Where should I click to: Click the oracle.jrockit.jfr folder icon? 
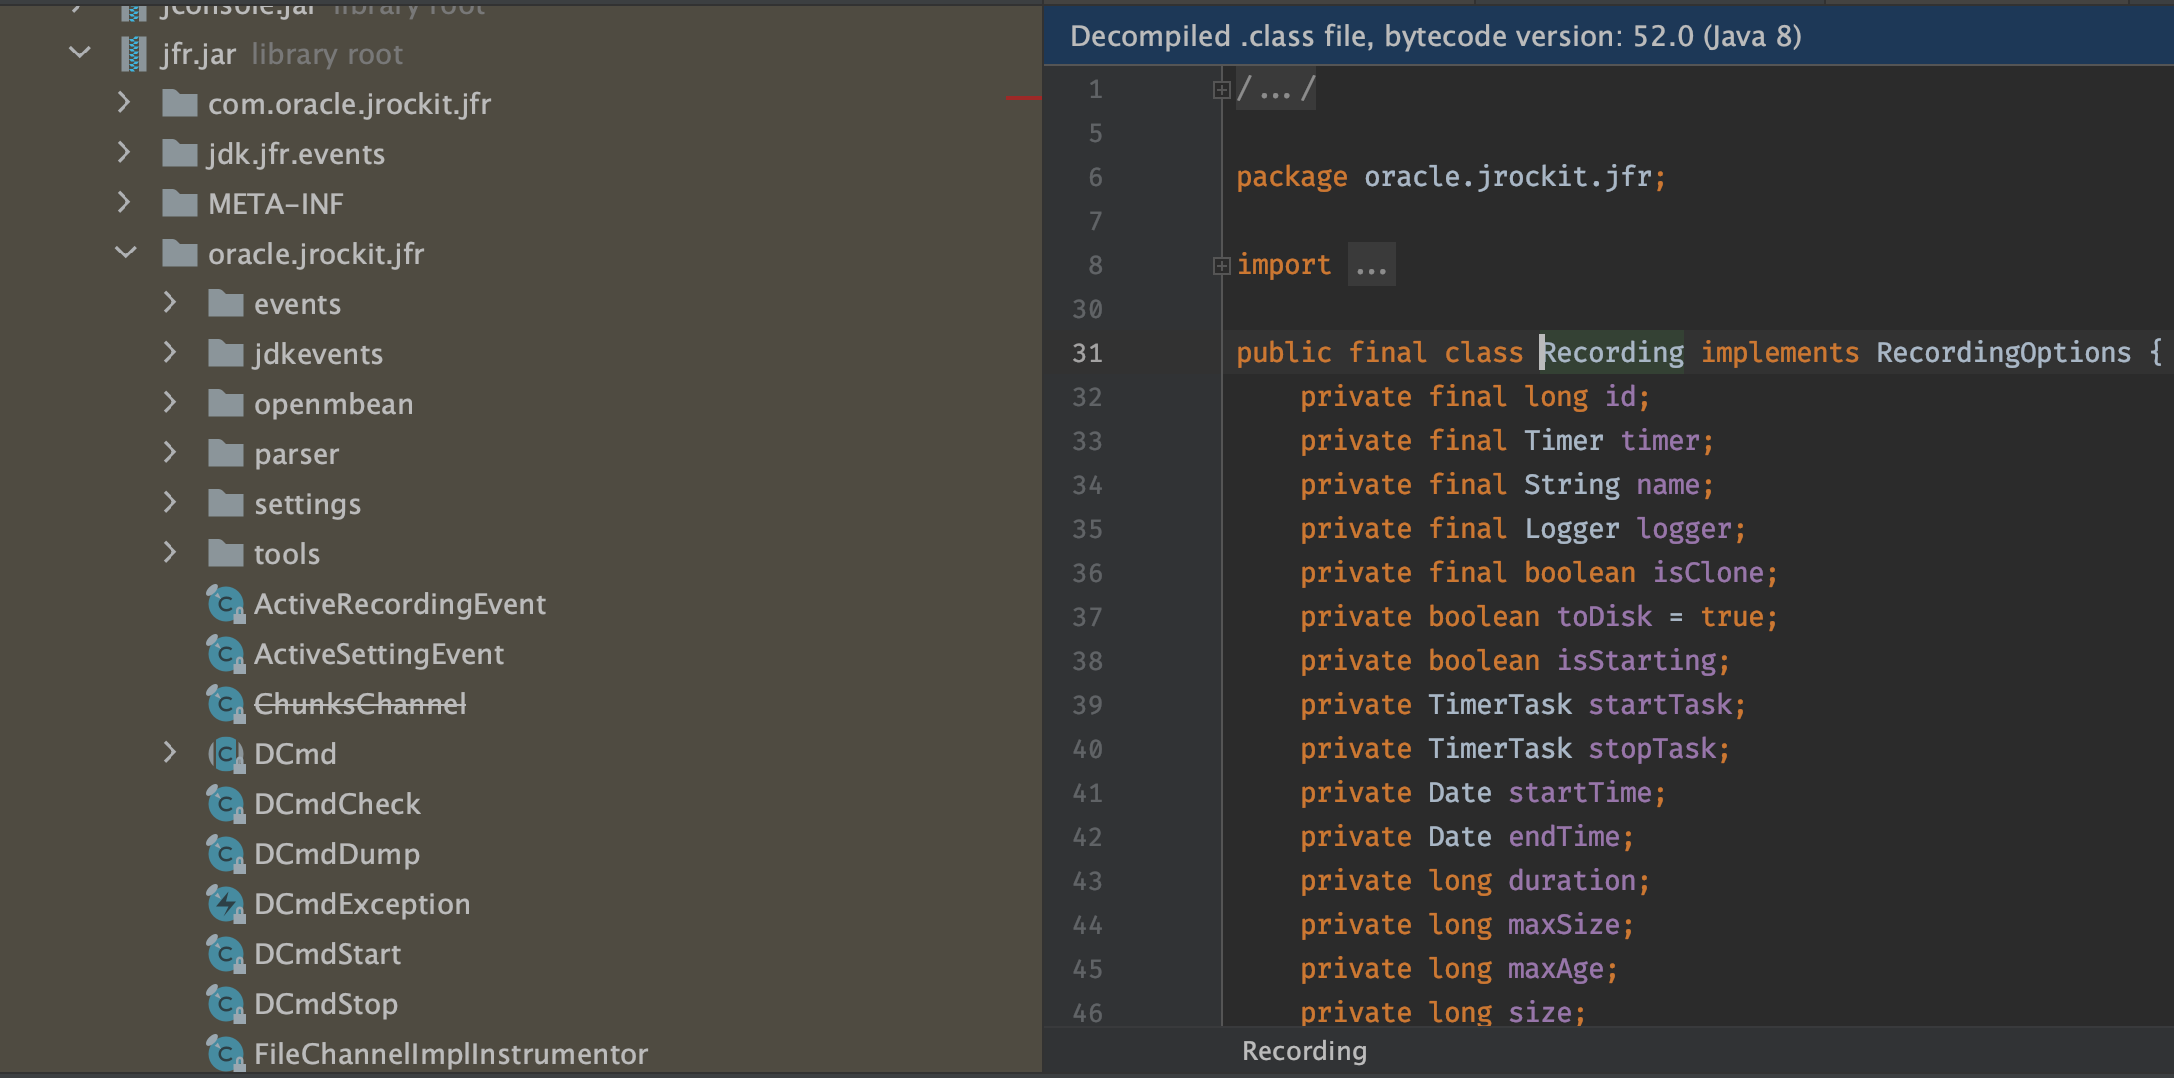[180, 254]
